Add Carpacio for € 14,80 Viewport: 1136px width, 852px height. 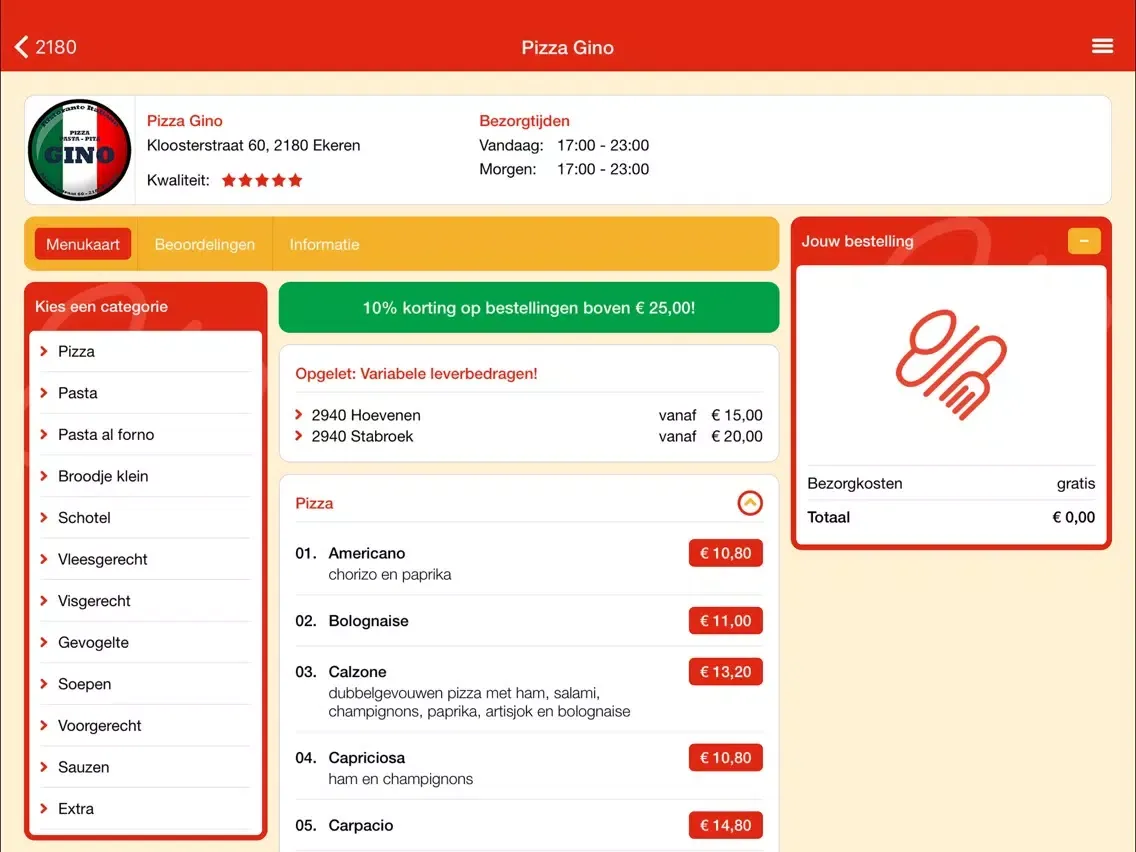tap(725, 825)
